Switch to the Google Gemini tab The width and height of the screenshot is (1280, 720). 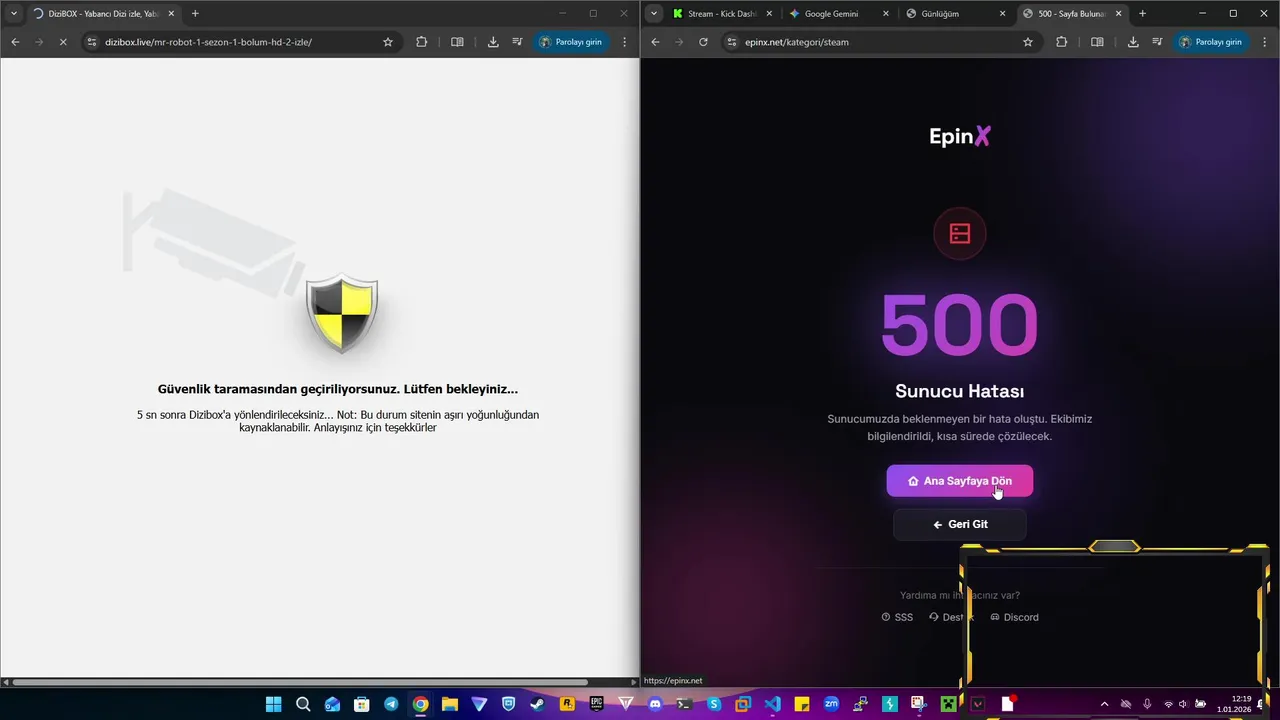[x=838, y=14]
